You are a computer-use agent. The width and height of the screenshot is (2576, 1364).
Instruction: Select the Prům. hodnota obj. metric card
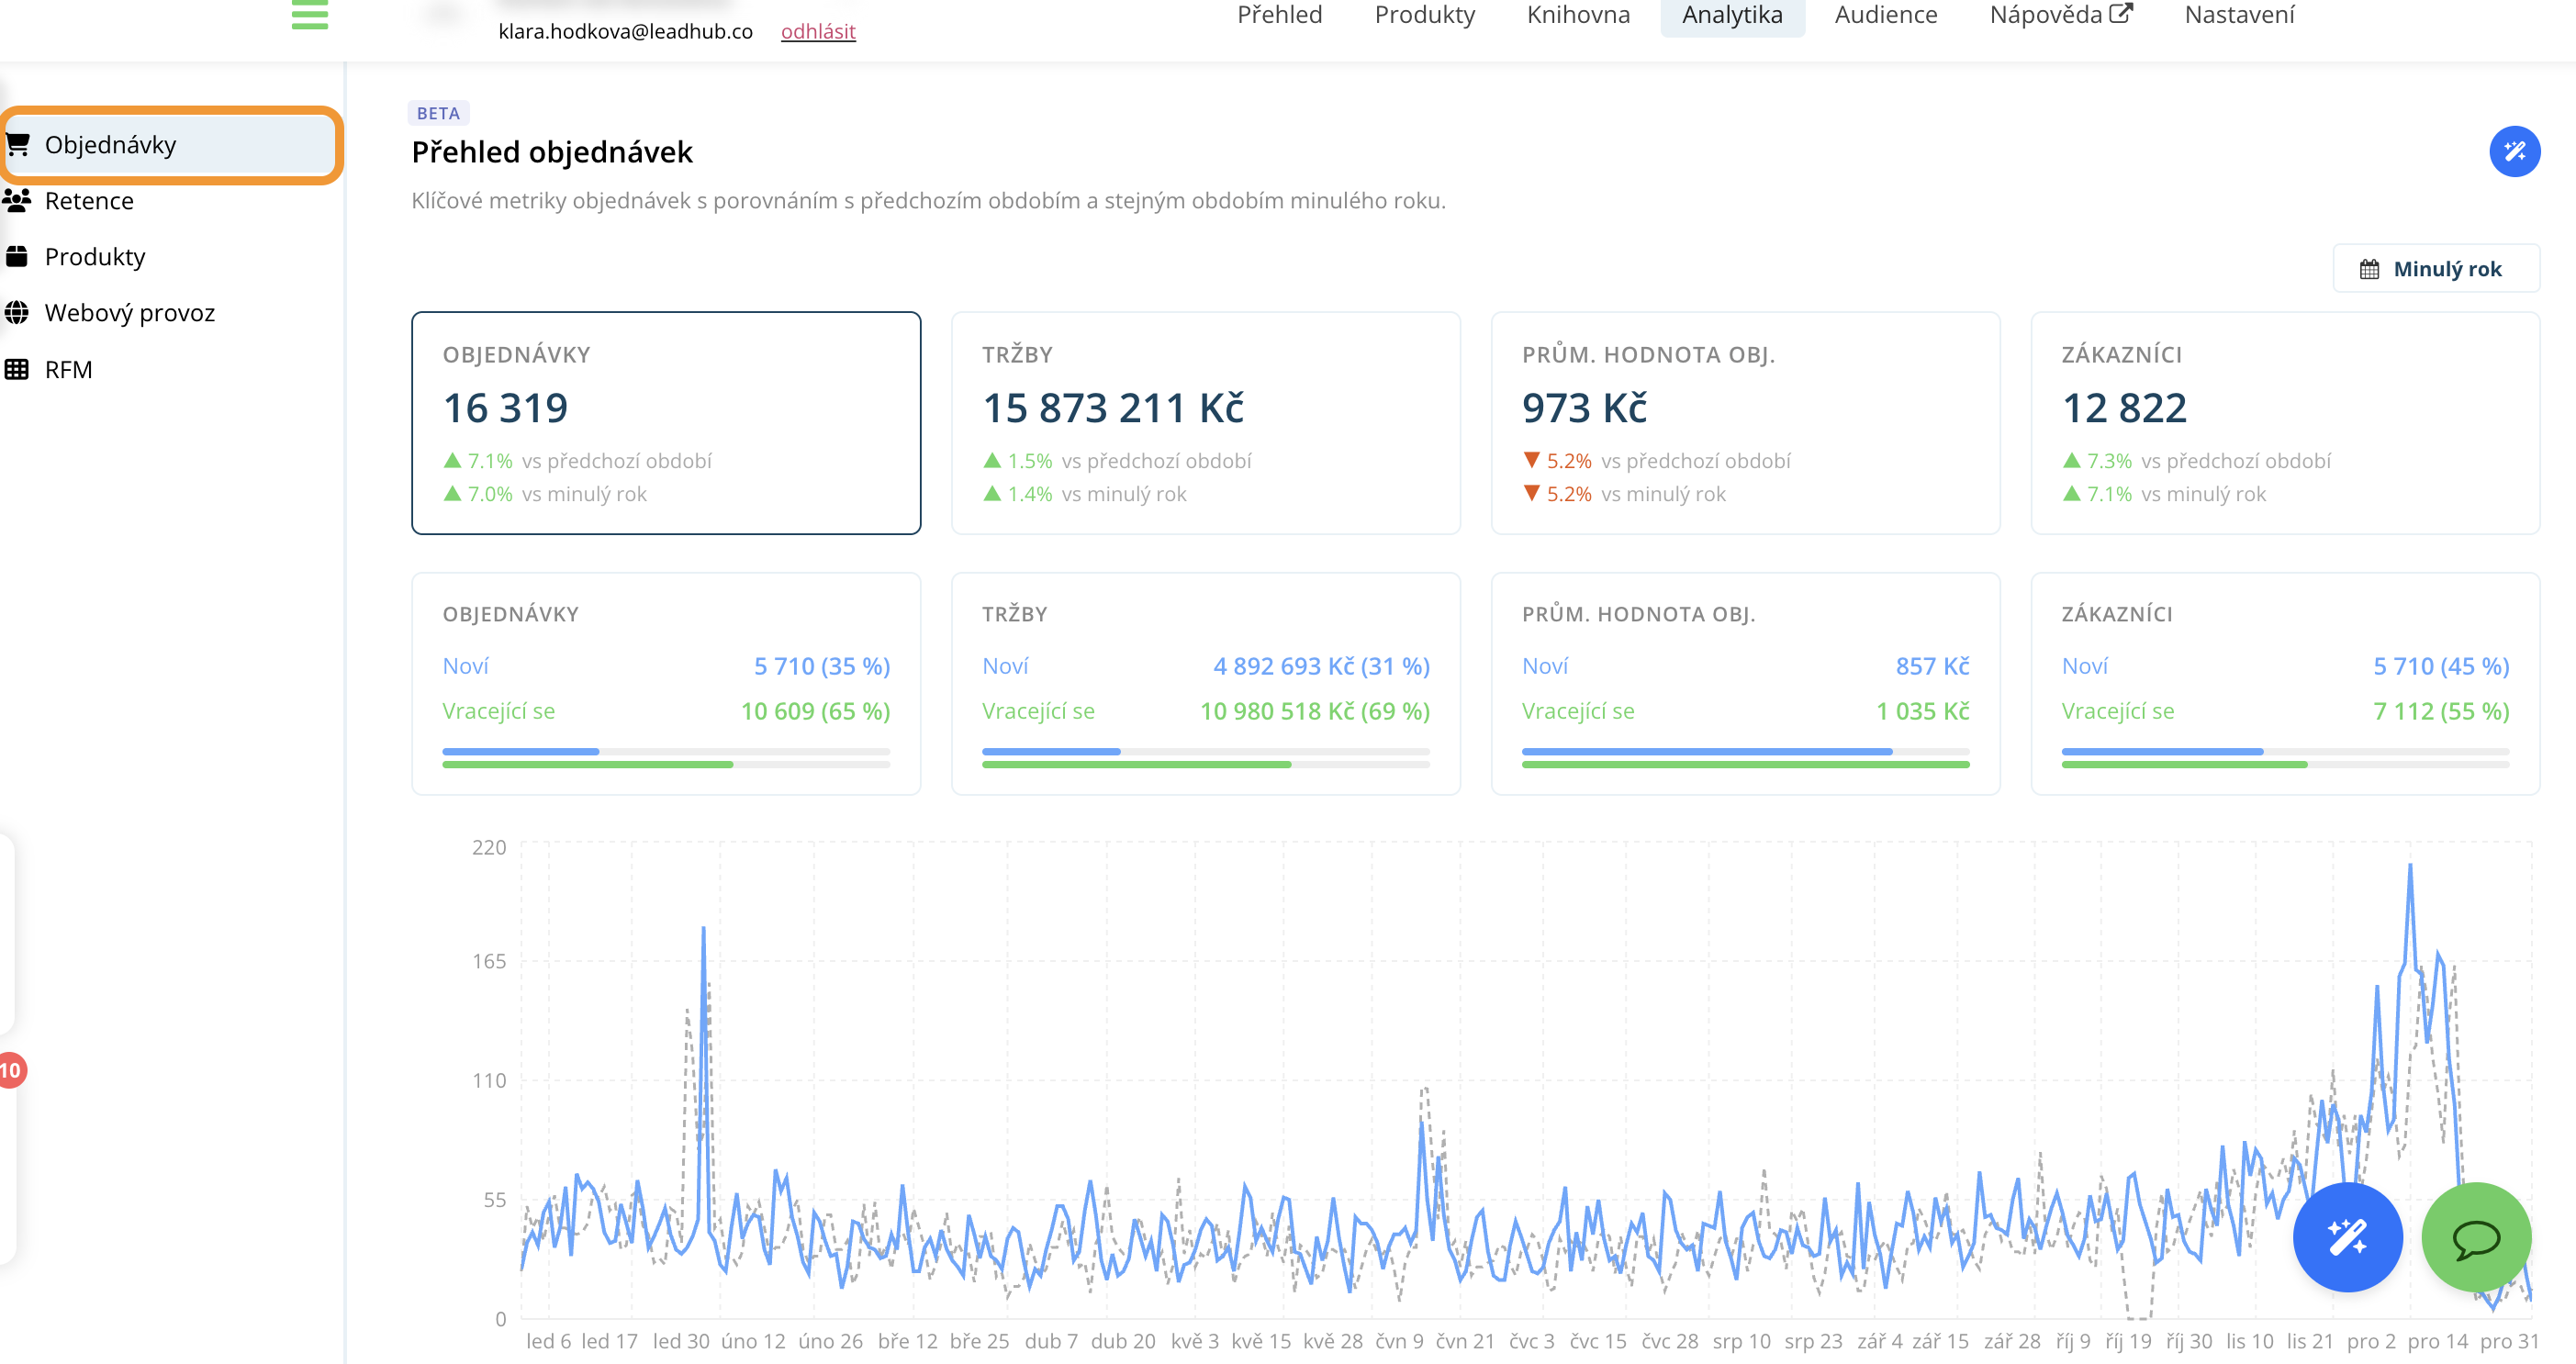point(1744,423)
